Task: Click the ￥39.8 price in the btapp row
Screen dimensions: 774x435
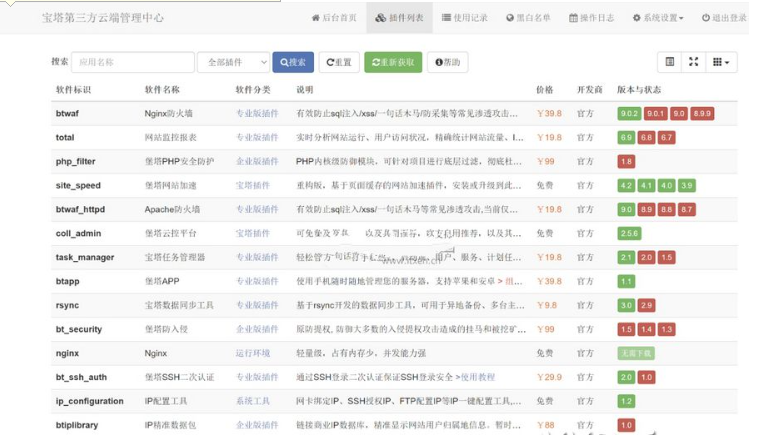Action: [x=549, y=281]
